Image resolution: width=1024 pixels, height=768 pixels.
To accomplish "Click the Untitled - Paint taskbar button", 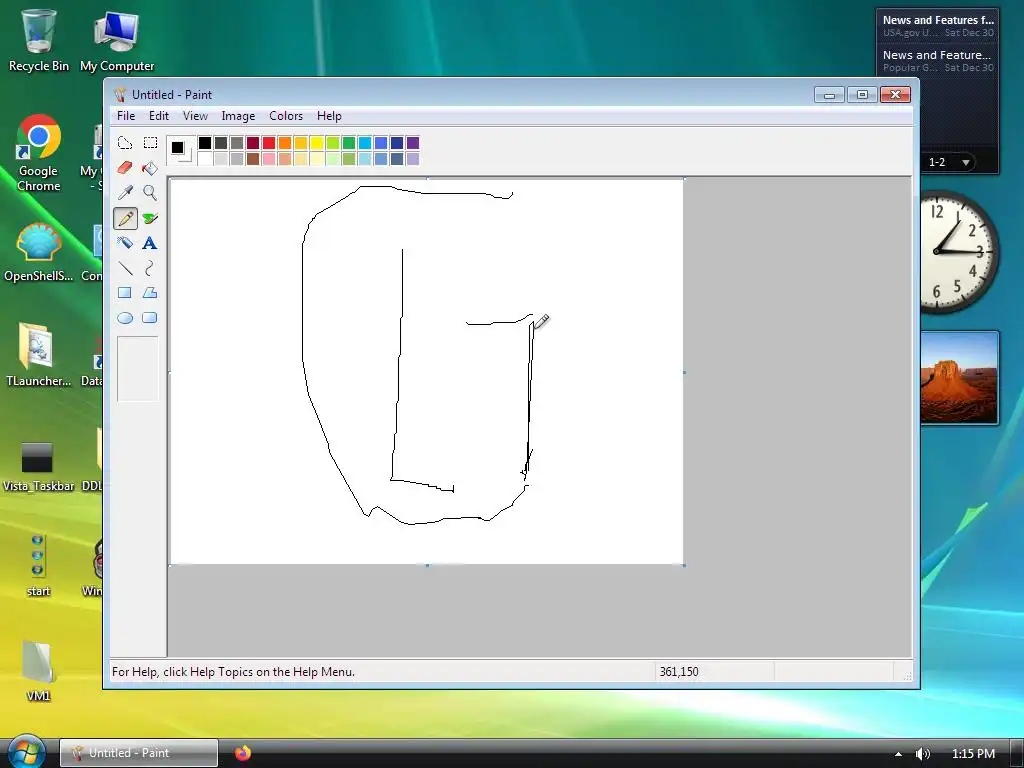I will [139, 753].
